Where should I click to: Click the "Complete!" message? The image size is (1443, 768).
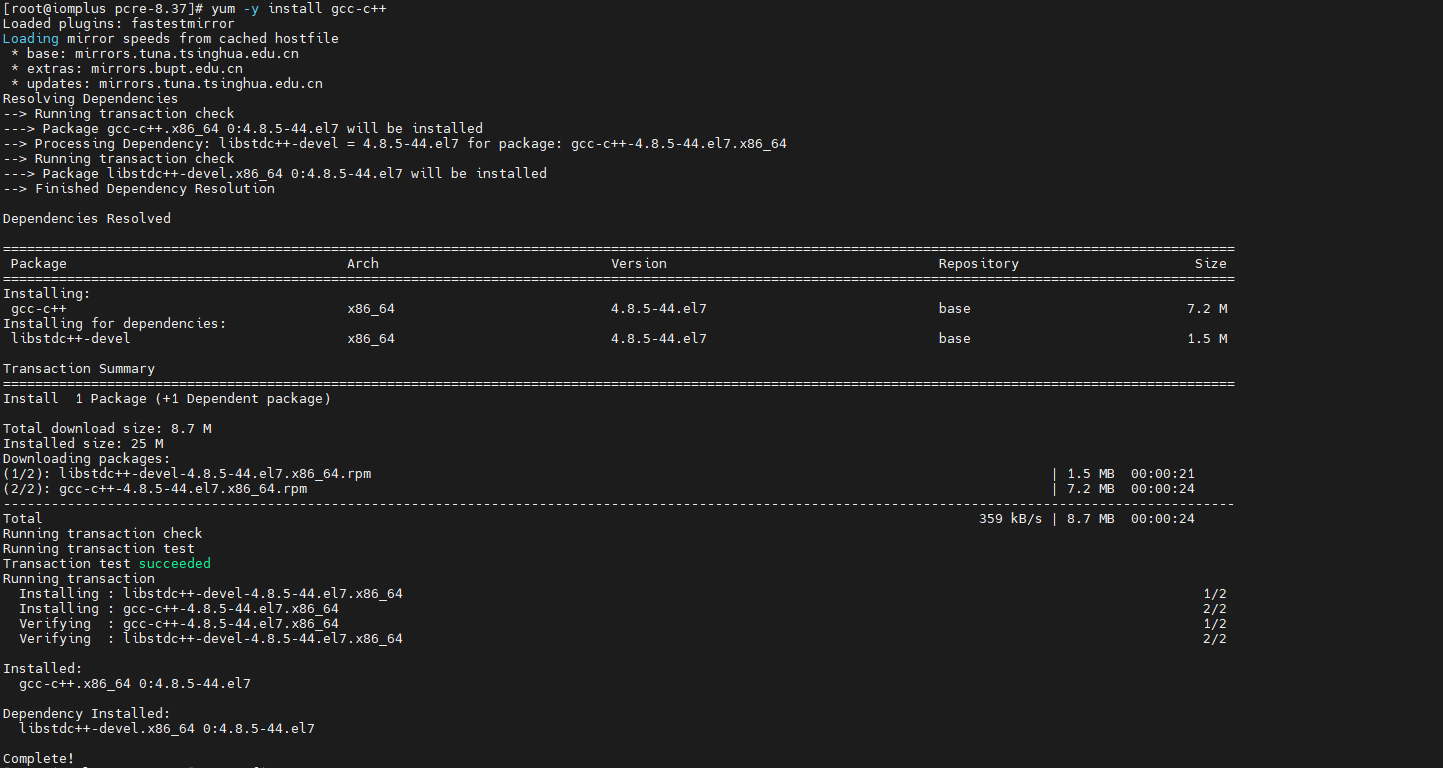pyautogui.click(x=38, y=758)
